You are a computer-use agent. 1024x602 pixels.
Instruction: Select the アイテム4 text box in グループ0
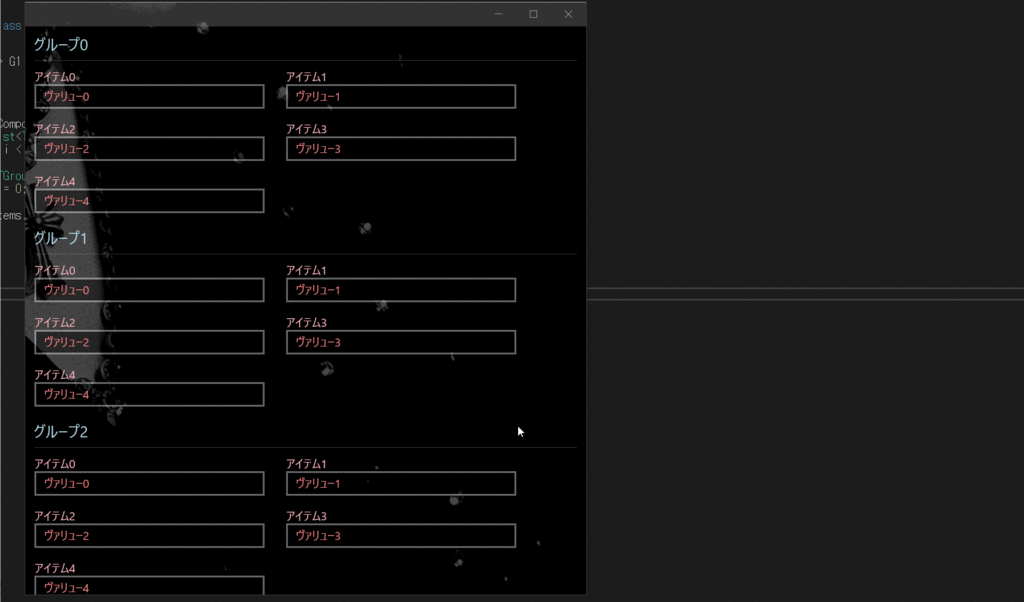click(x=150, y=201)
